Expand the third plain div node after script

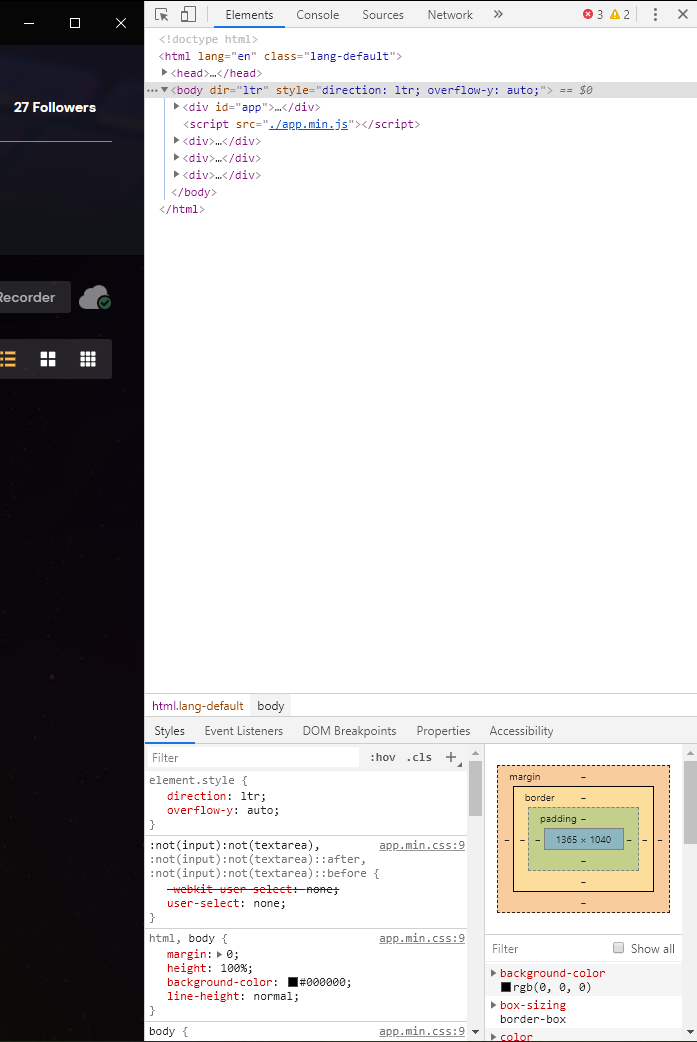177,174
